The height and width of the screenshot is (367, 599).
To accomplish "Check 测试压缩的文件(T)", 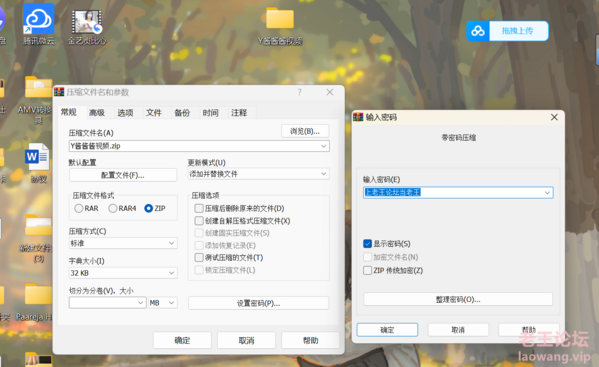I will coord(199,257).
